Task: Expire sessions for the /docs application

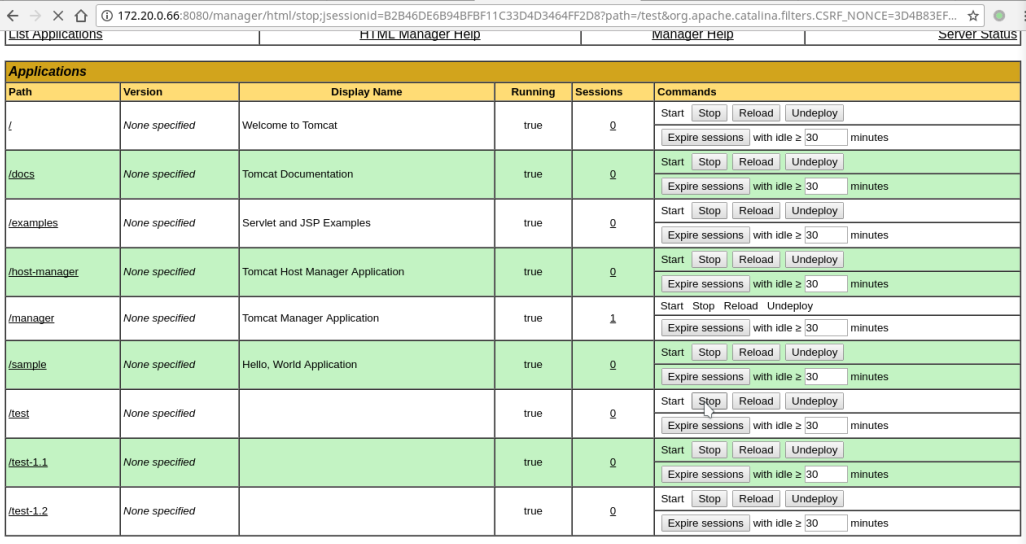Action: click(705, 187)
